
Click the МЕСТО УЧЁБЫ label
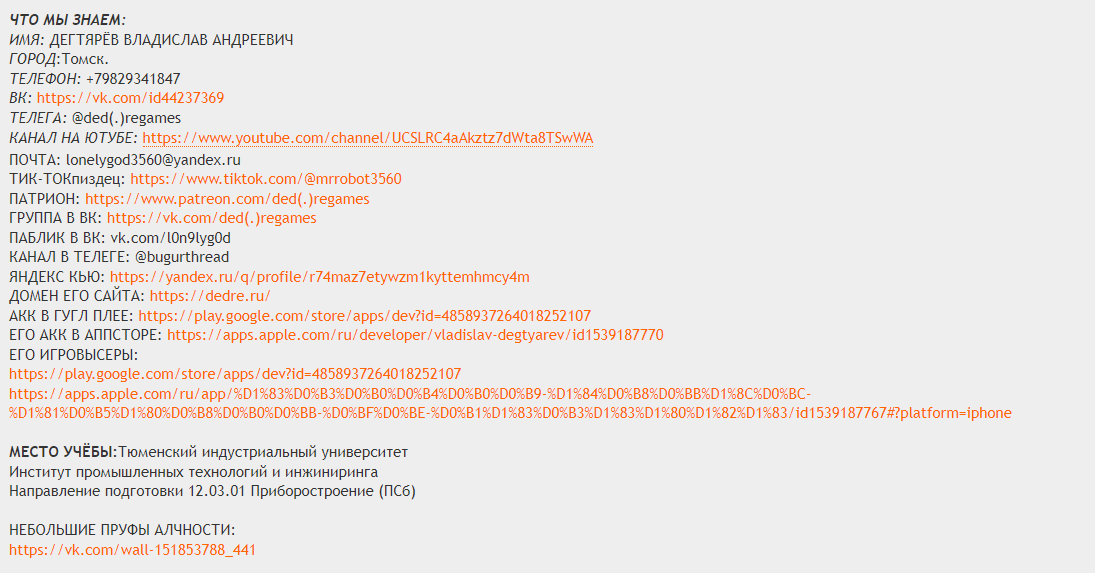pos(62,452)
